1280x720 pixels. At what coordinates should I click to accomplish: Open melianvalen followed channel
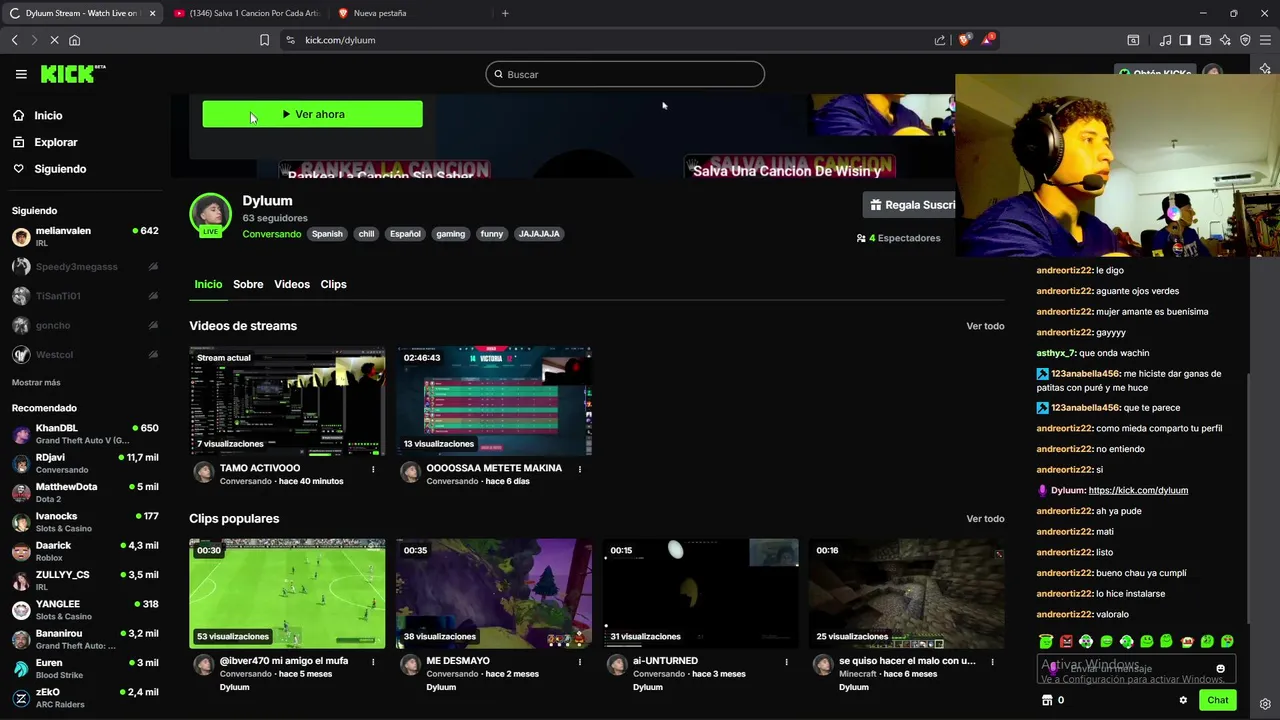(84, 236)
